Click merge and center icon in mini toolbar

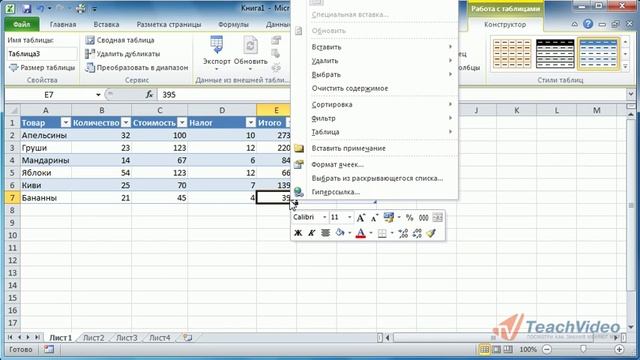437,218
